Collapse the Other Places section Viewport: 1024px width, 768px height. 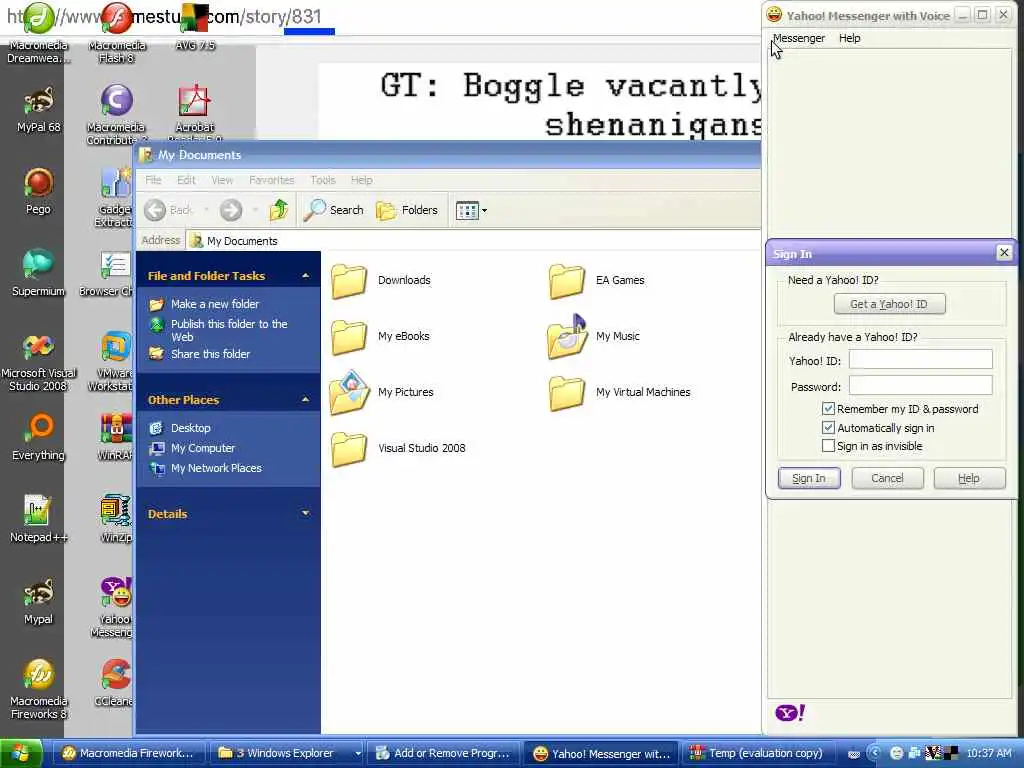pyautogui.click(x=305, y=399)
